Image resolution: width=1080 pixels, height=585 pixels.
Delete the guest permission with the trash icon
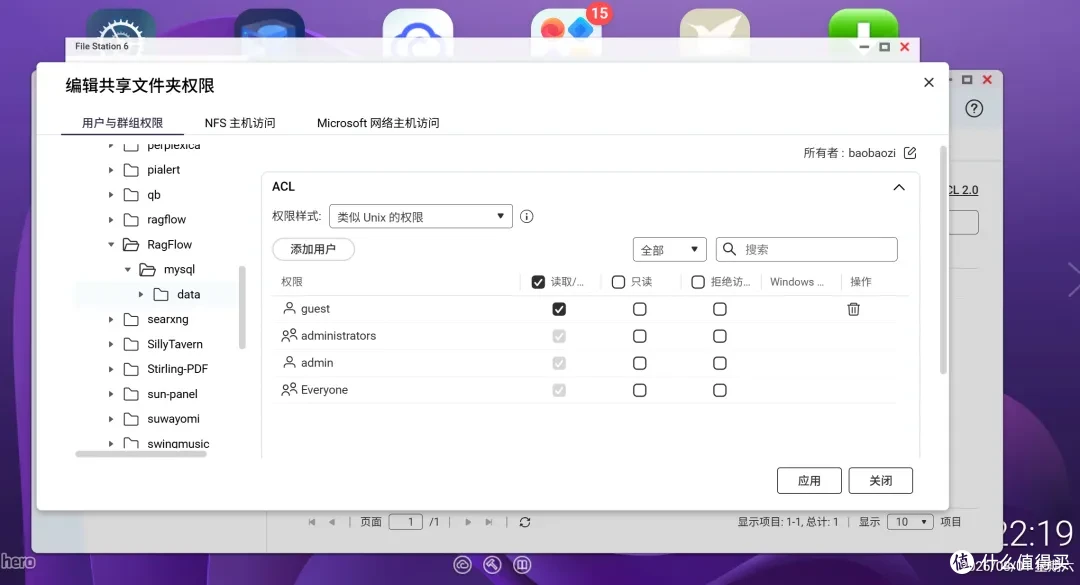[x=853, y=309]
